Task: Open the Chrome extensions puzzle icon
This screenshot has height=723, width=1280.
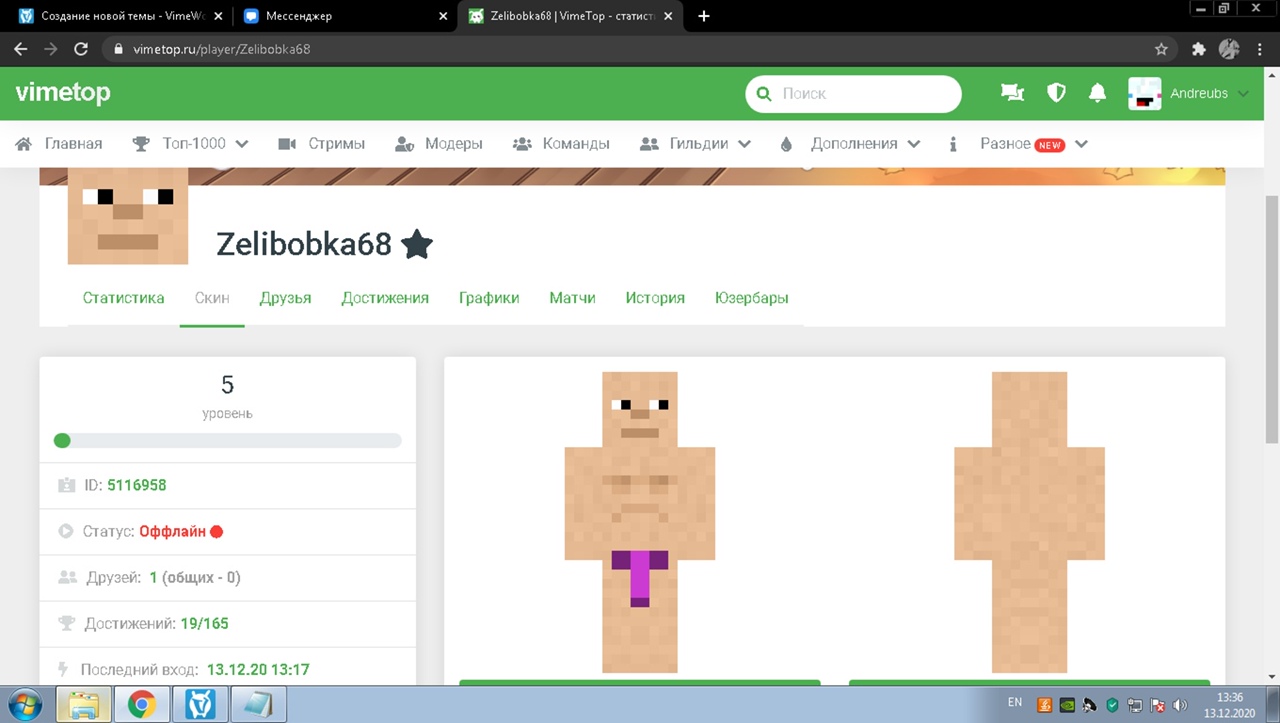Action: tap(1199, 48)
